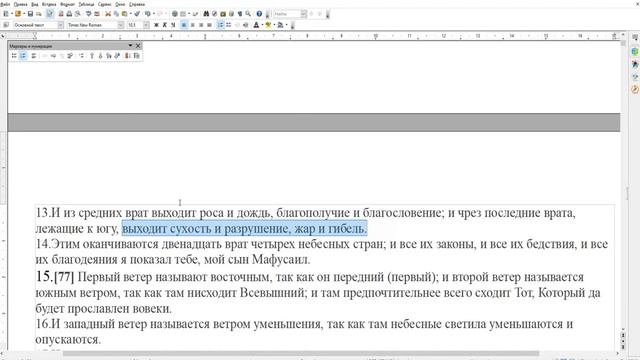This screenshot has height=360, width=640.
Task: Apply Highlighting color marker icon
Action: click(268, 25)
